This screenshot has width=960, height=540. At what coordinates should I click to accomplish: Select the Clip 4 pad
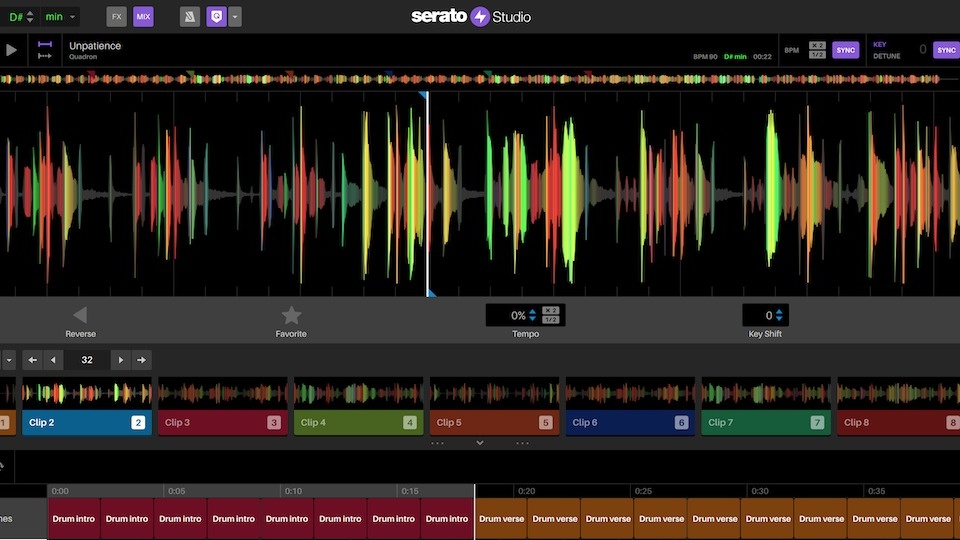click(359, 422)
